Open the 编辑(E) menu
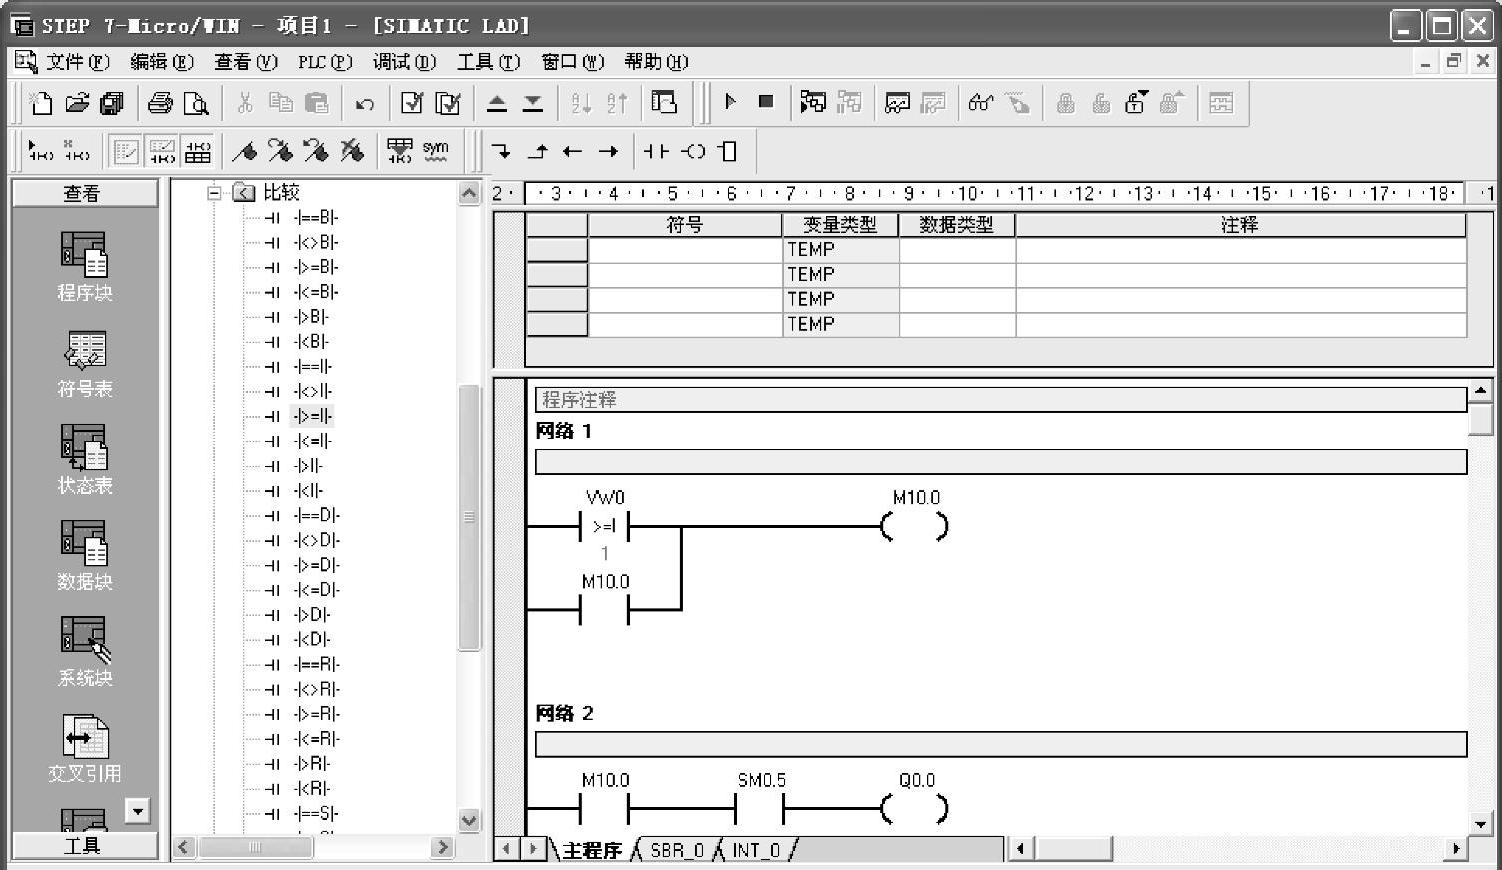 tap(162, 62)
